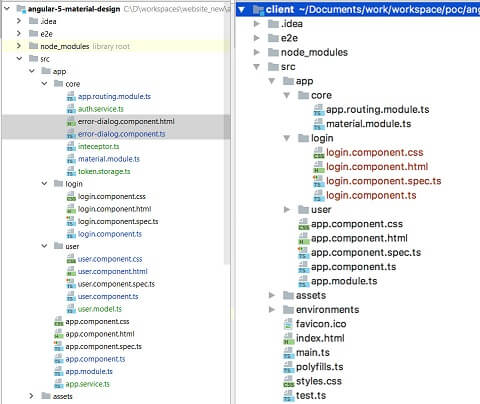The width and height of the screenshot is (480, 404).
Task: Click the favicon.ico file icon
Action: tap(288, 324)
